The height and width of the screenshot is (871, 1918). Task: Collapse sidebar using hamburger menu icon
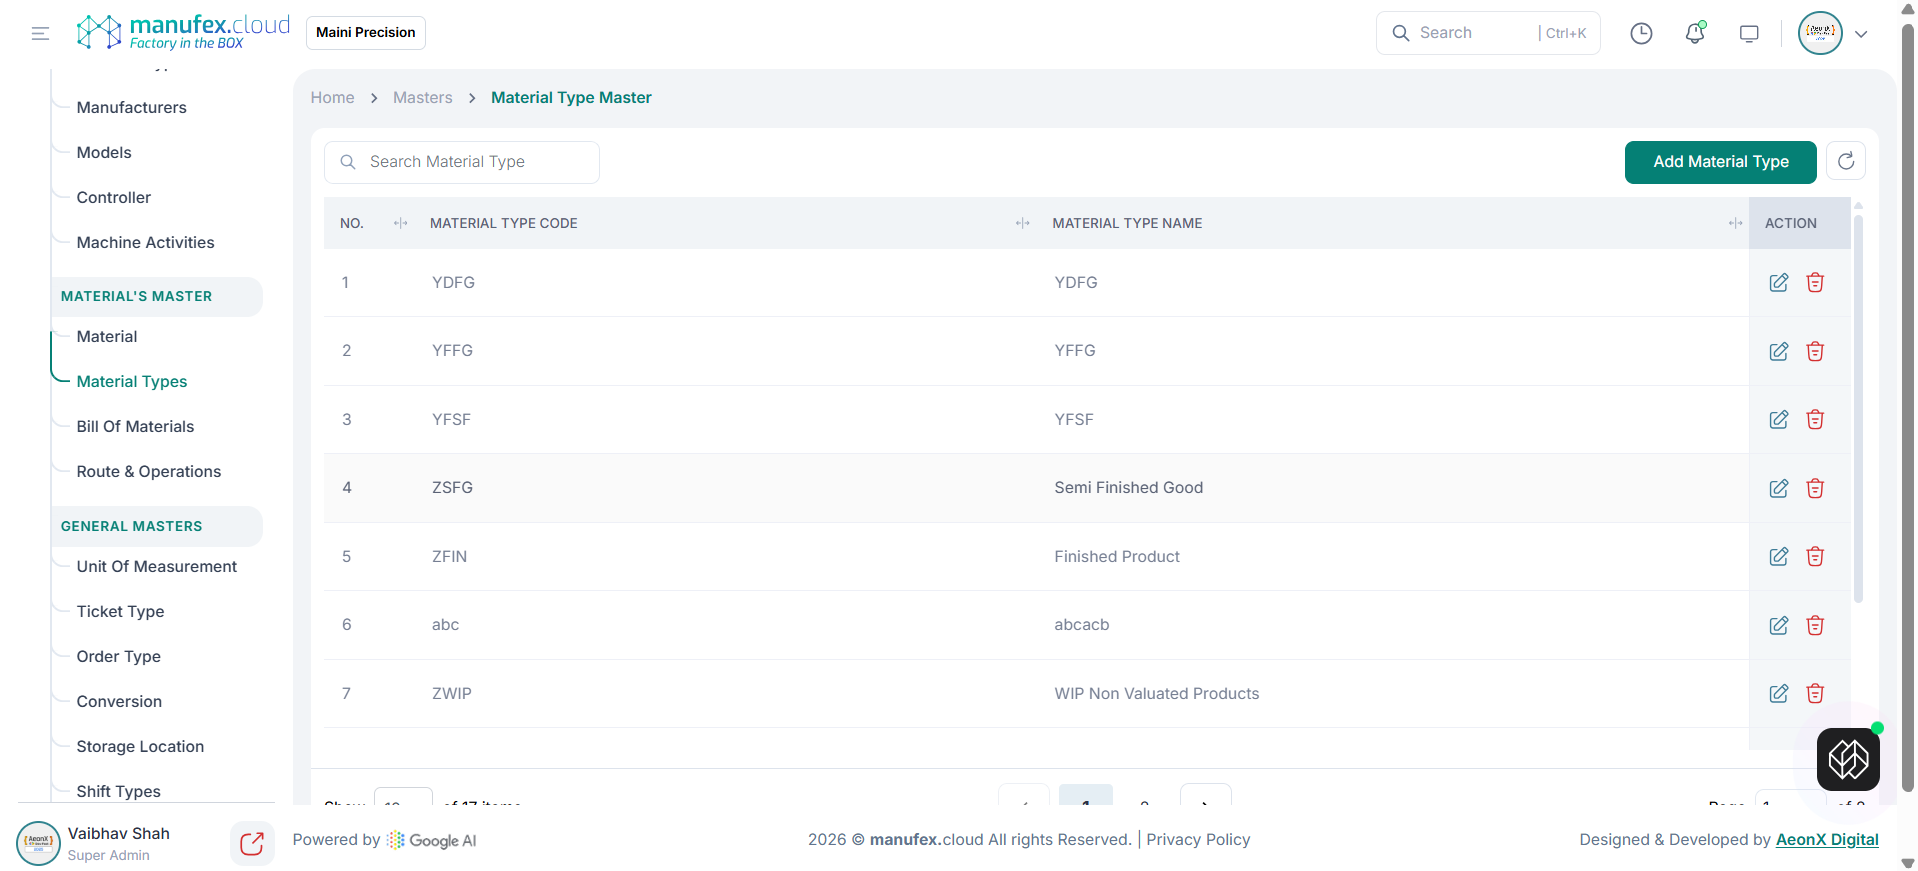point(40,34)
